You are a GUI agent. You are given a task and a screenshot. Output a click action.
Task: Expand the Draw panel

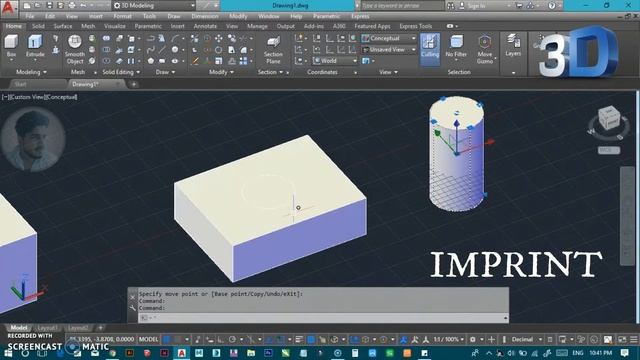click(165, 72)
